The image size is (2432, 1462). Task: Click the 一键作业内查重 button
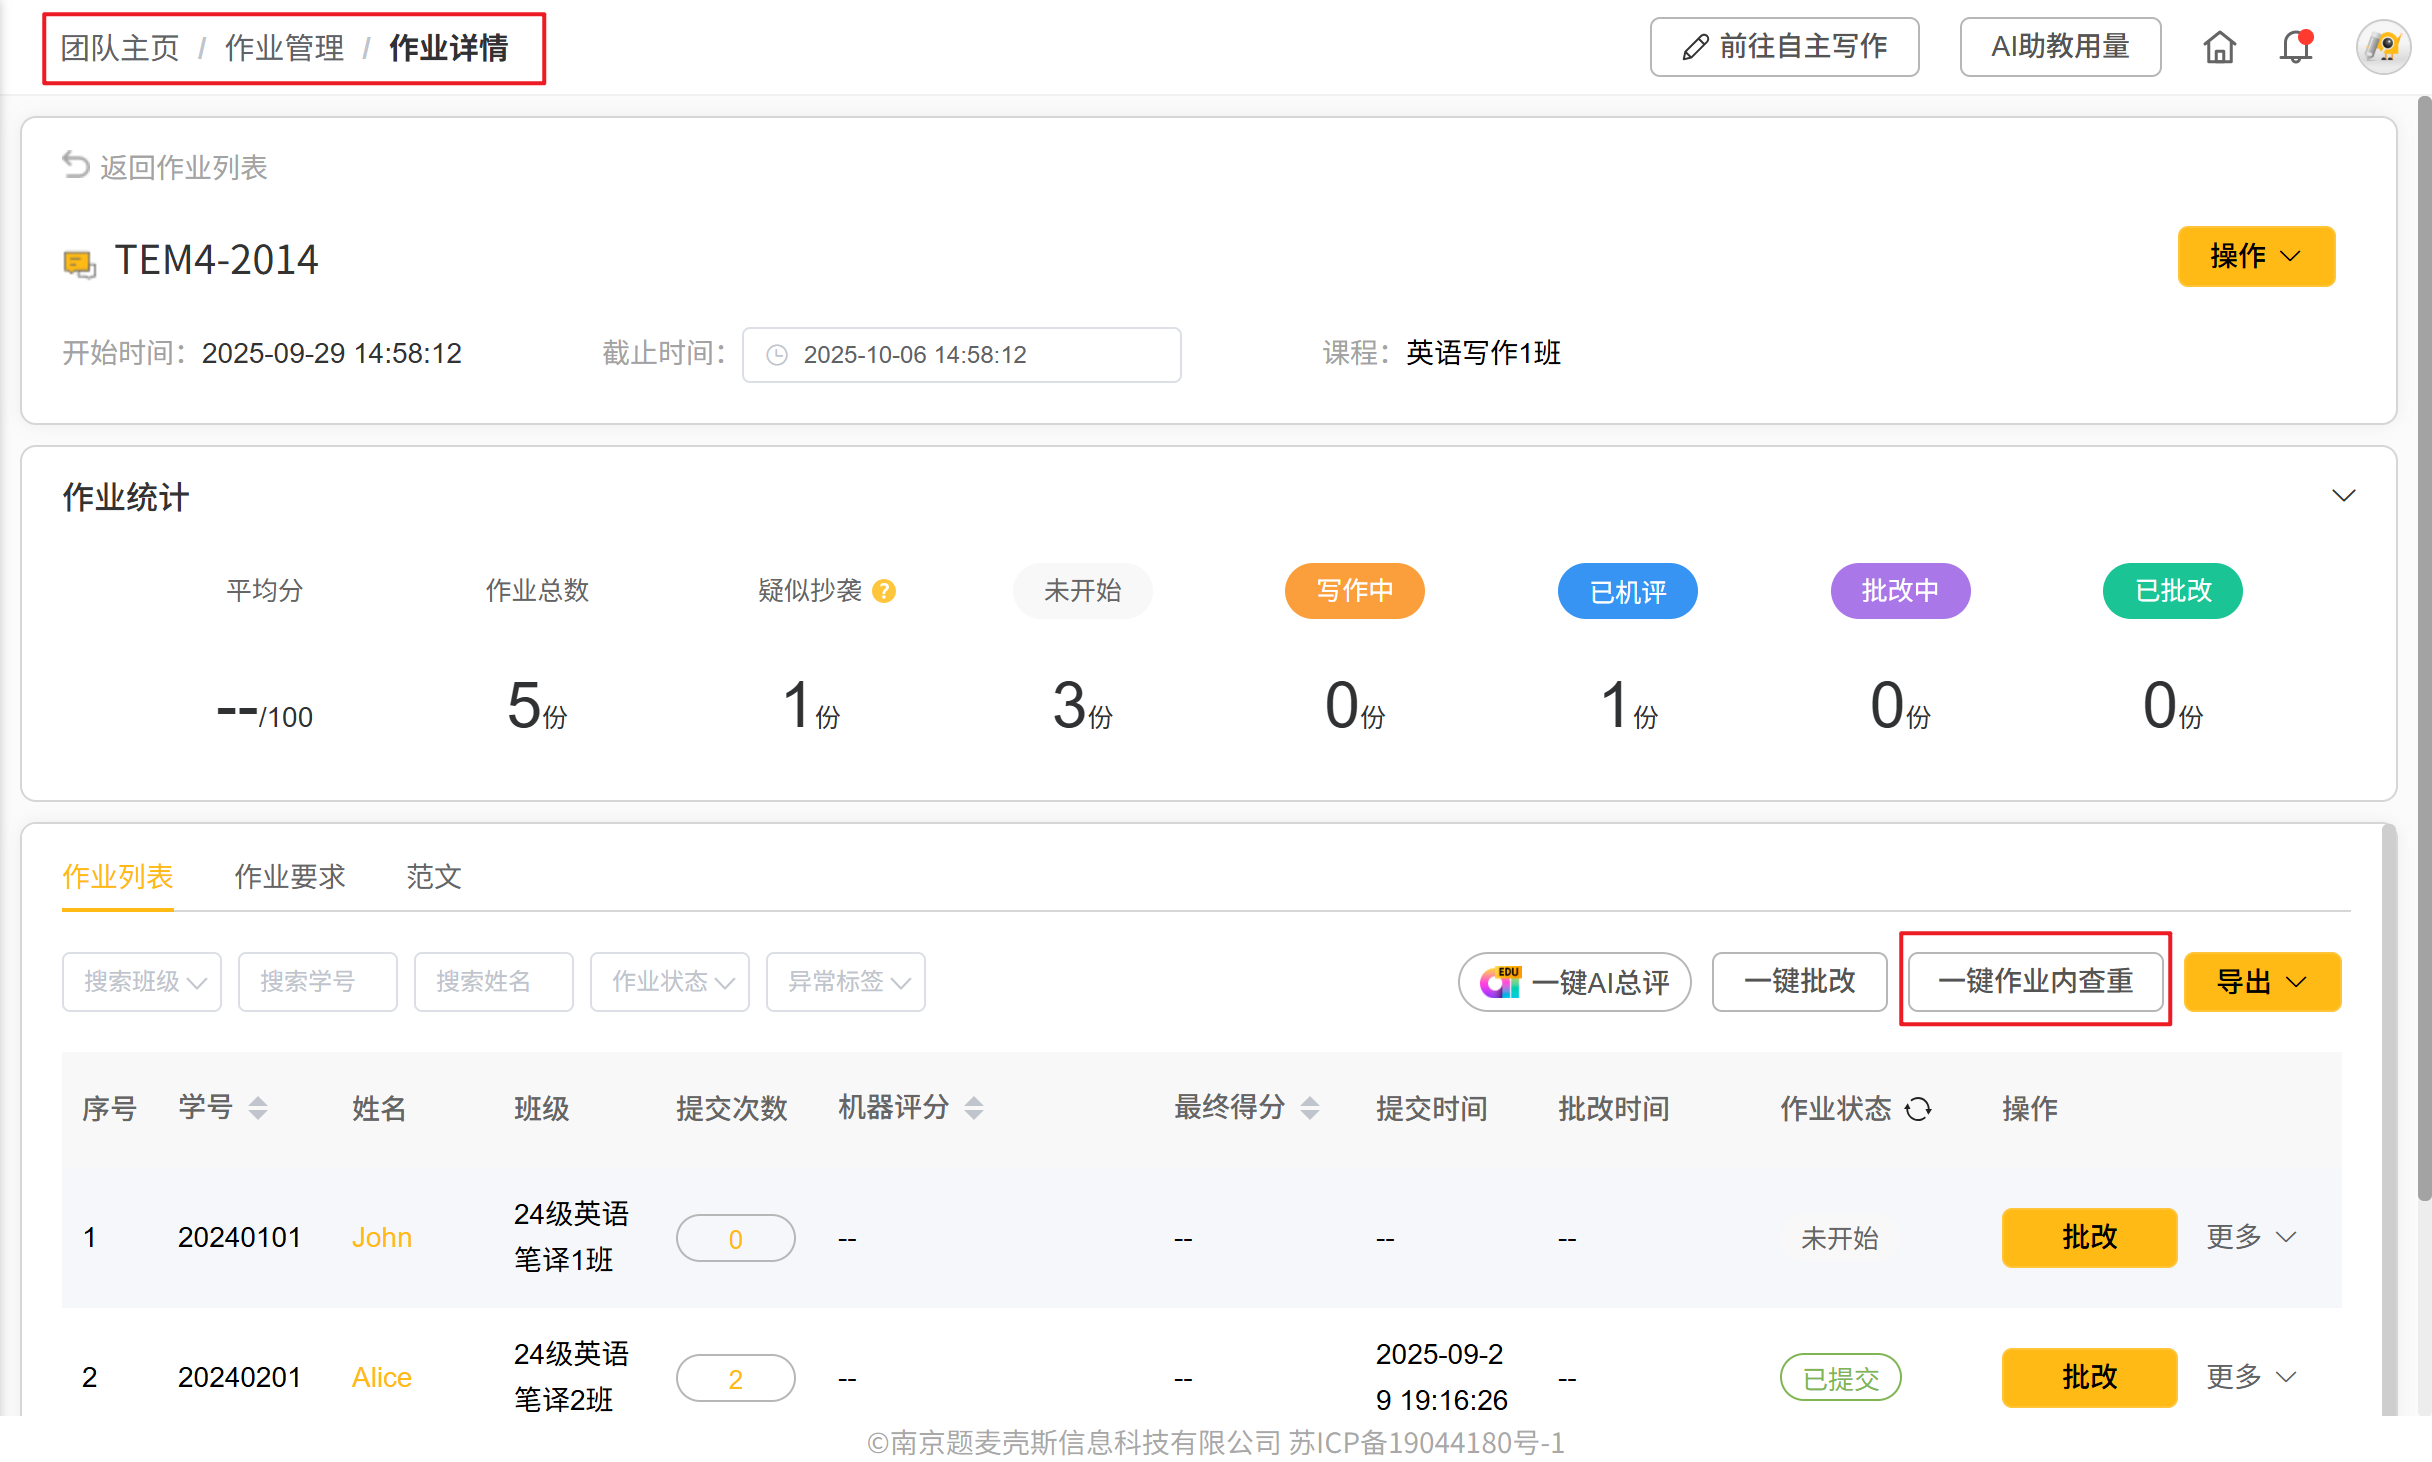tap(2035, 981)
